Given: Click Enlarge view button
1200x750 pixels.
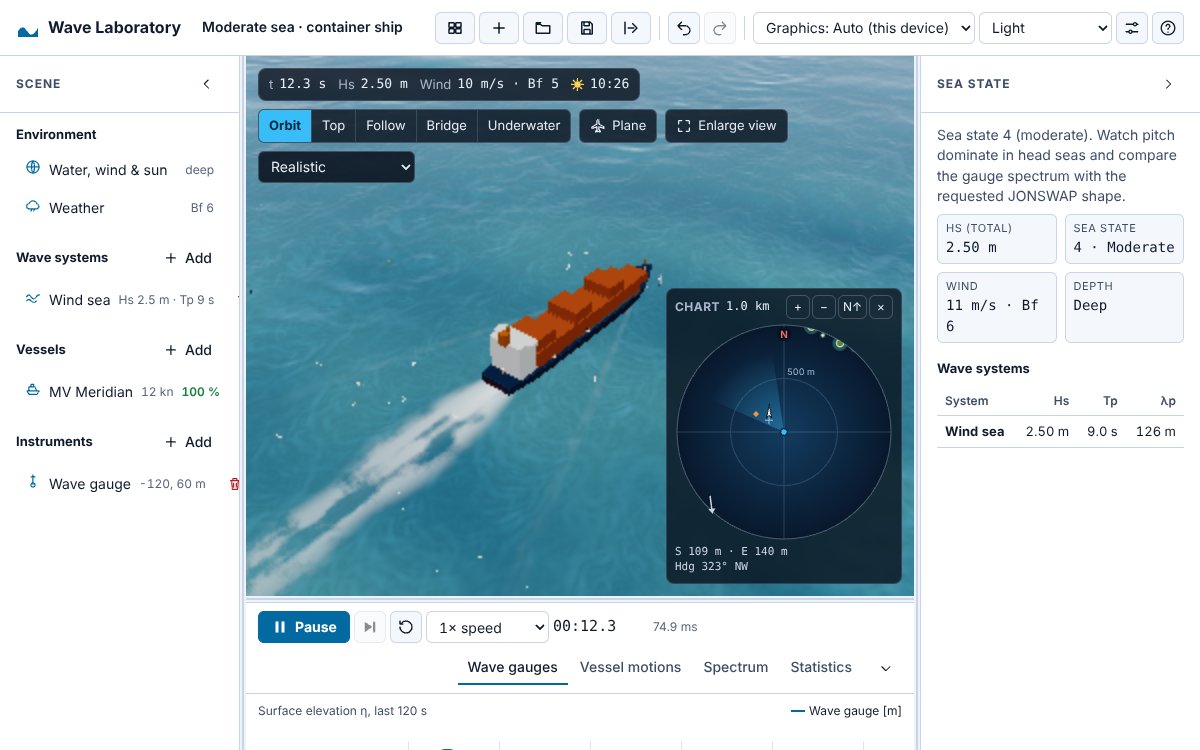Looking at the screenshot, I should pyautogui.click(x=727, y=126).
